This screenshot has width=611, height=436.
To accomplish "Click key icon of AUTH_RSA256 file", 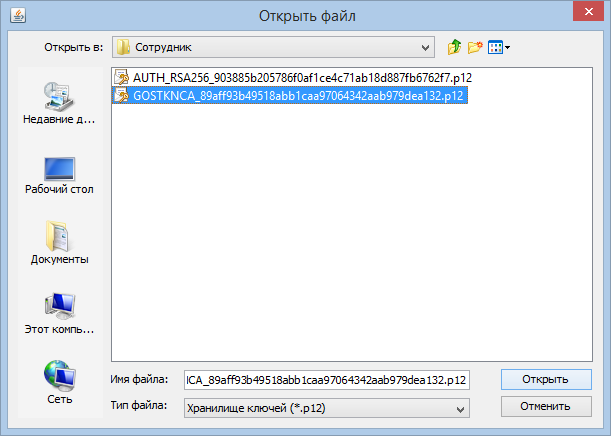I will pyautogui.click(x=123, y=77).
